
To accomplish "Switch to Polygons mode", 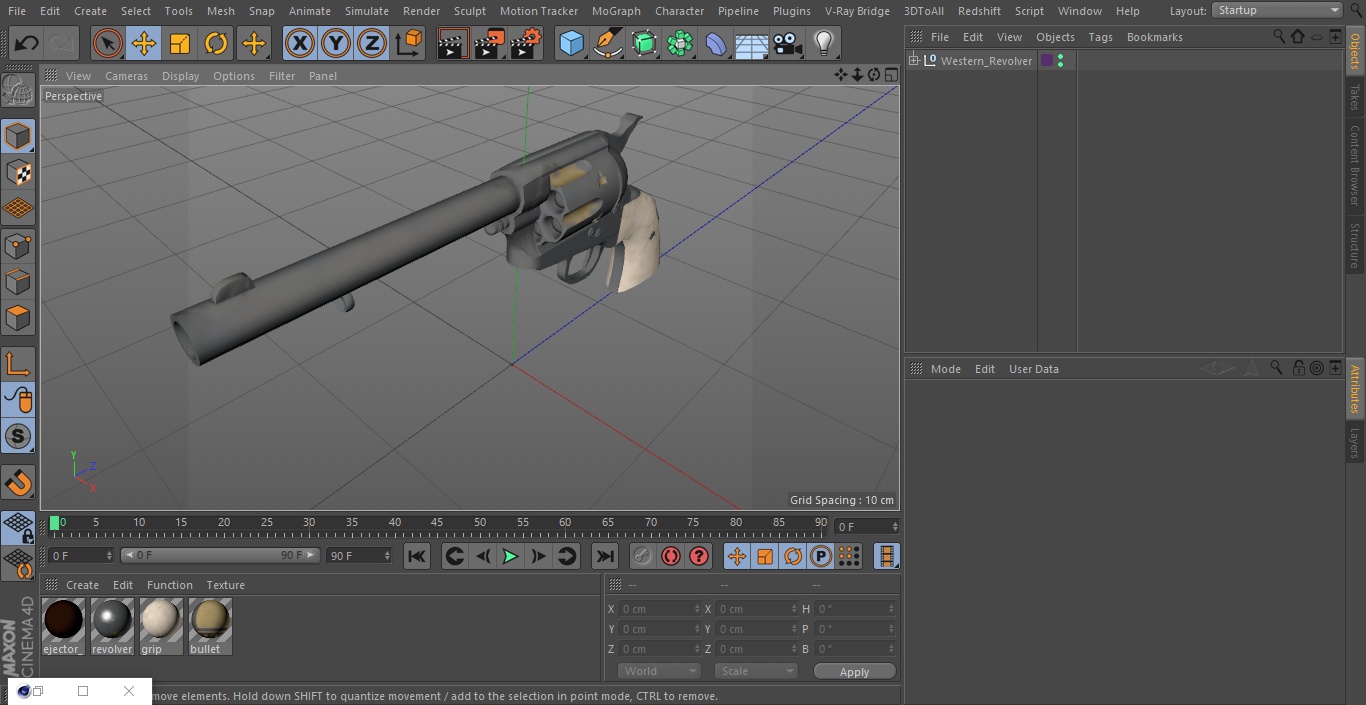I will point(18,319).
